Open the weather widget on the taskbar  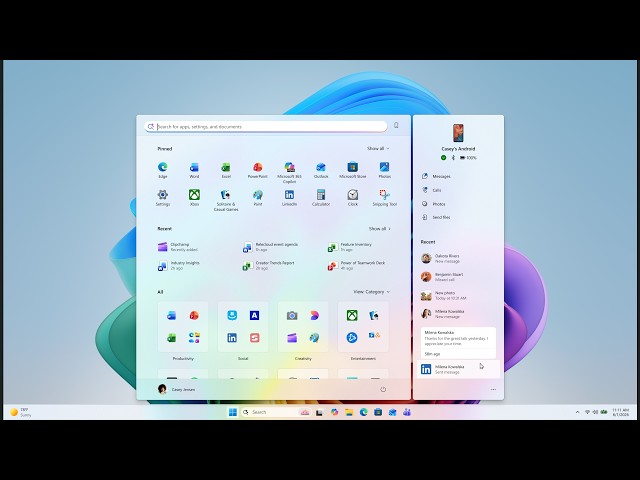tap(20, 412)
